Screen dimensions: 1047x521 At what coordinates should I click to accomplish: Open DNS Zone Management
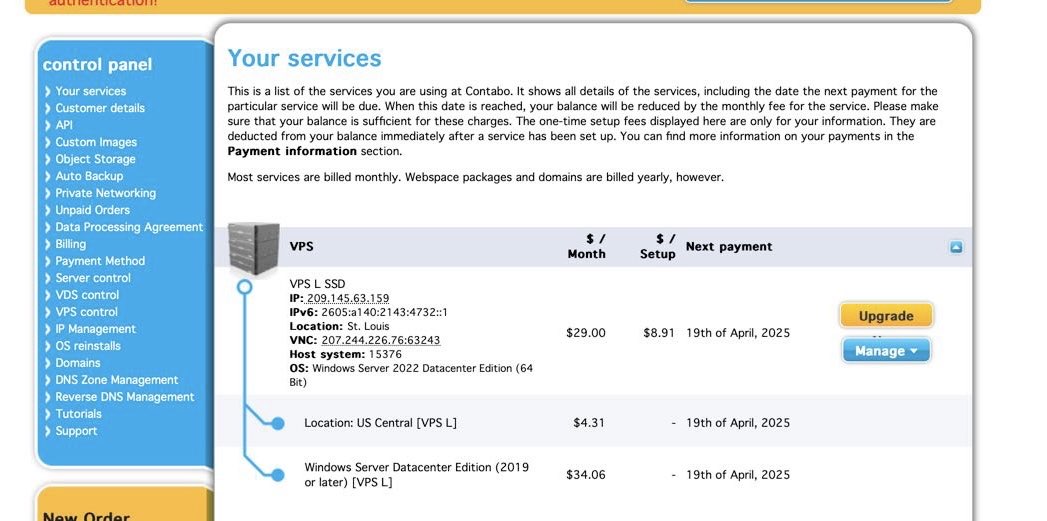tap(116, 379)
